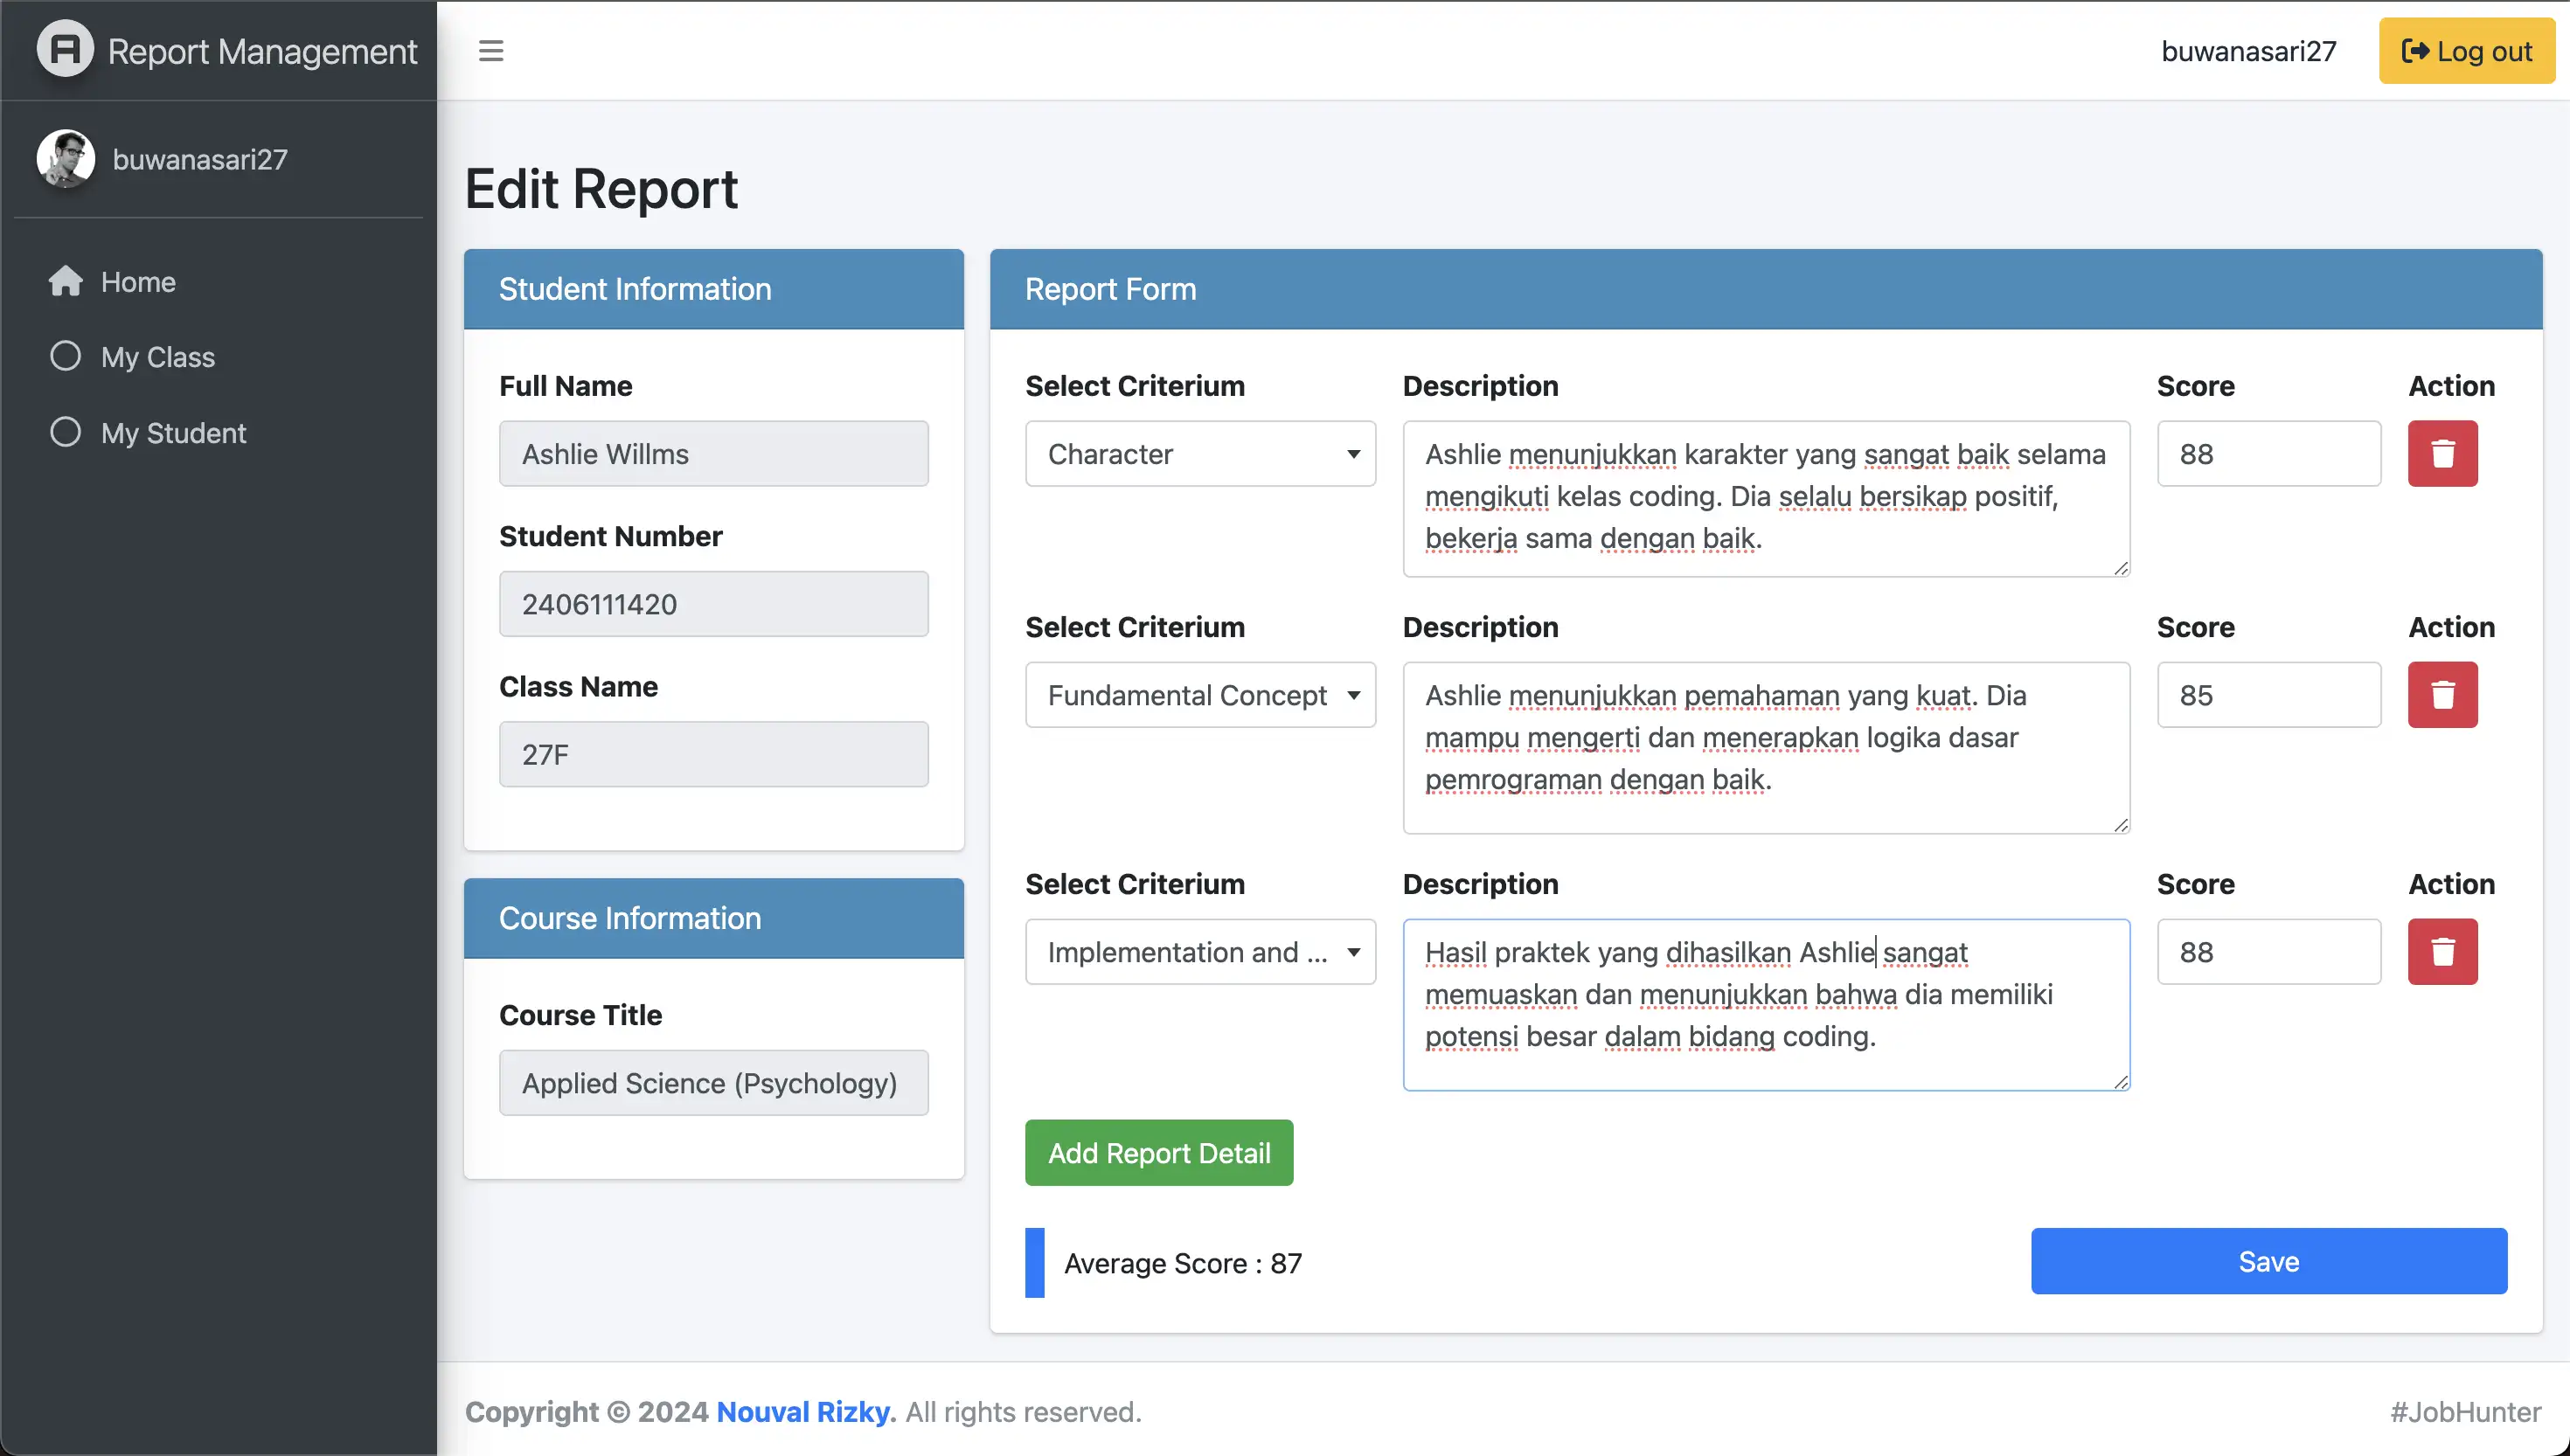Toggle the sidebar with the hamburger icon
Image resolution: width=2570 pixels, height=1456 pixels.
[x=490, y=50]
